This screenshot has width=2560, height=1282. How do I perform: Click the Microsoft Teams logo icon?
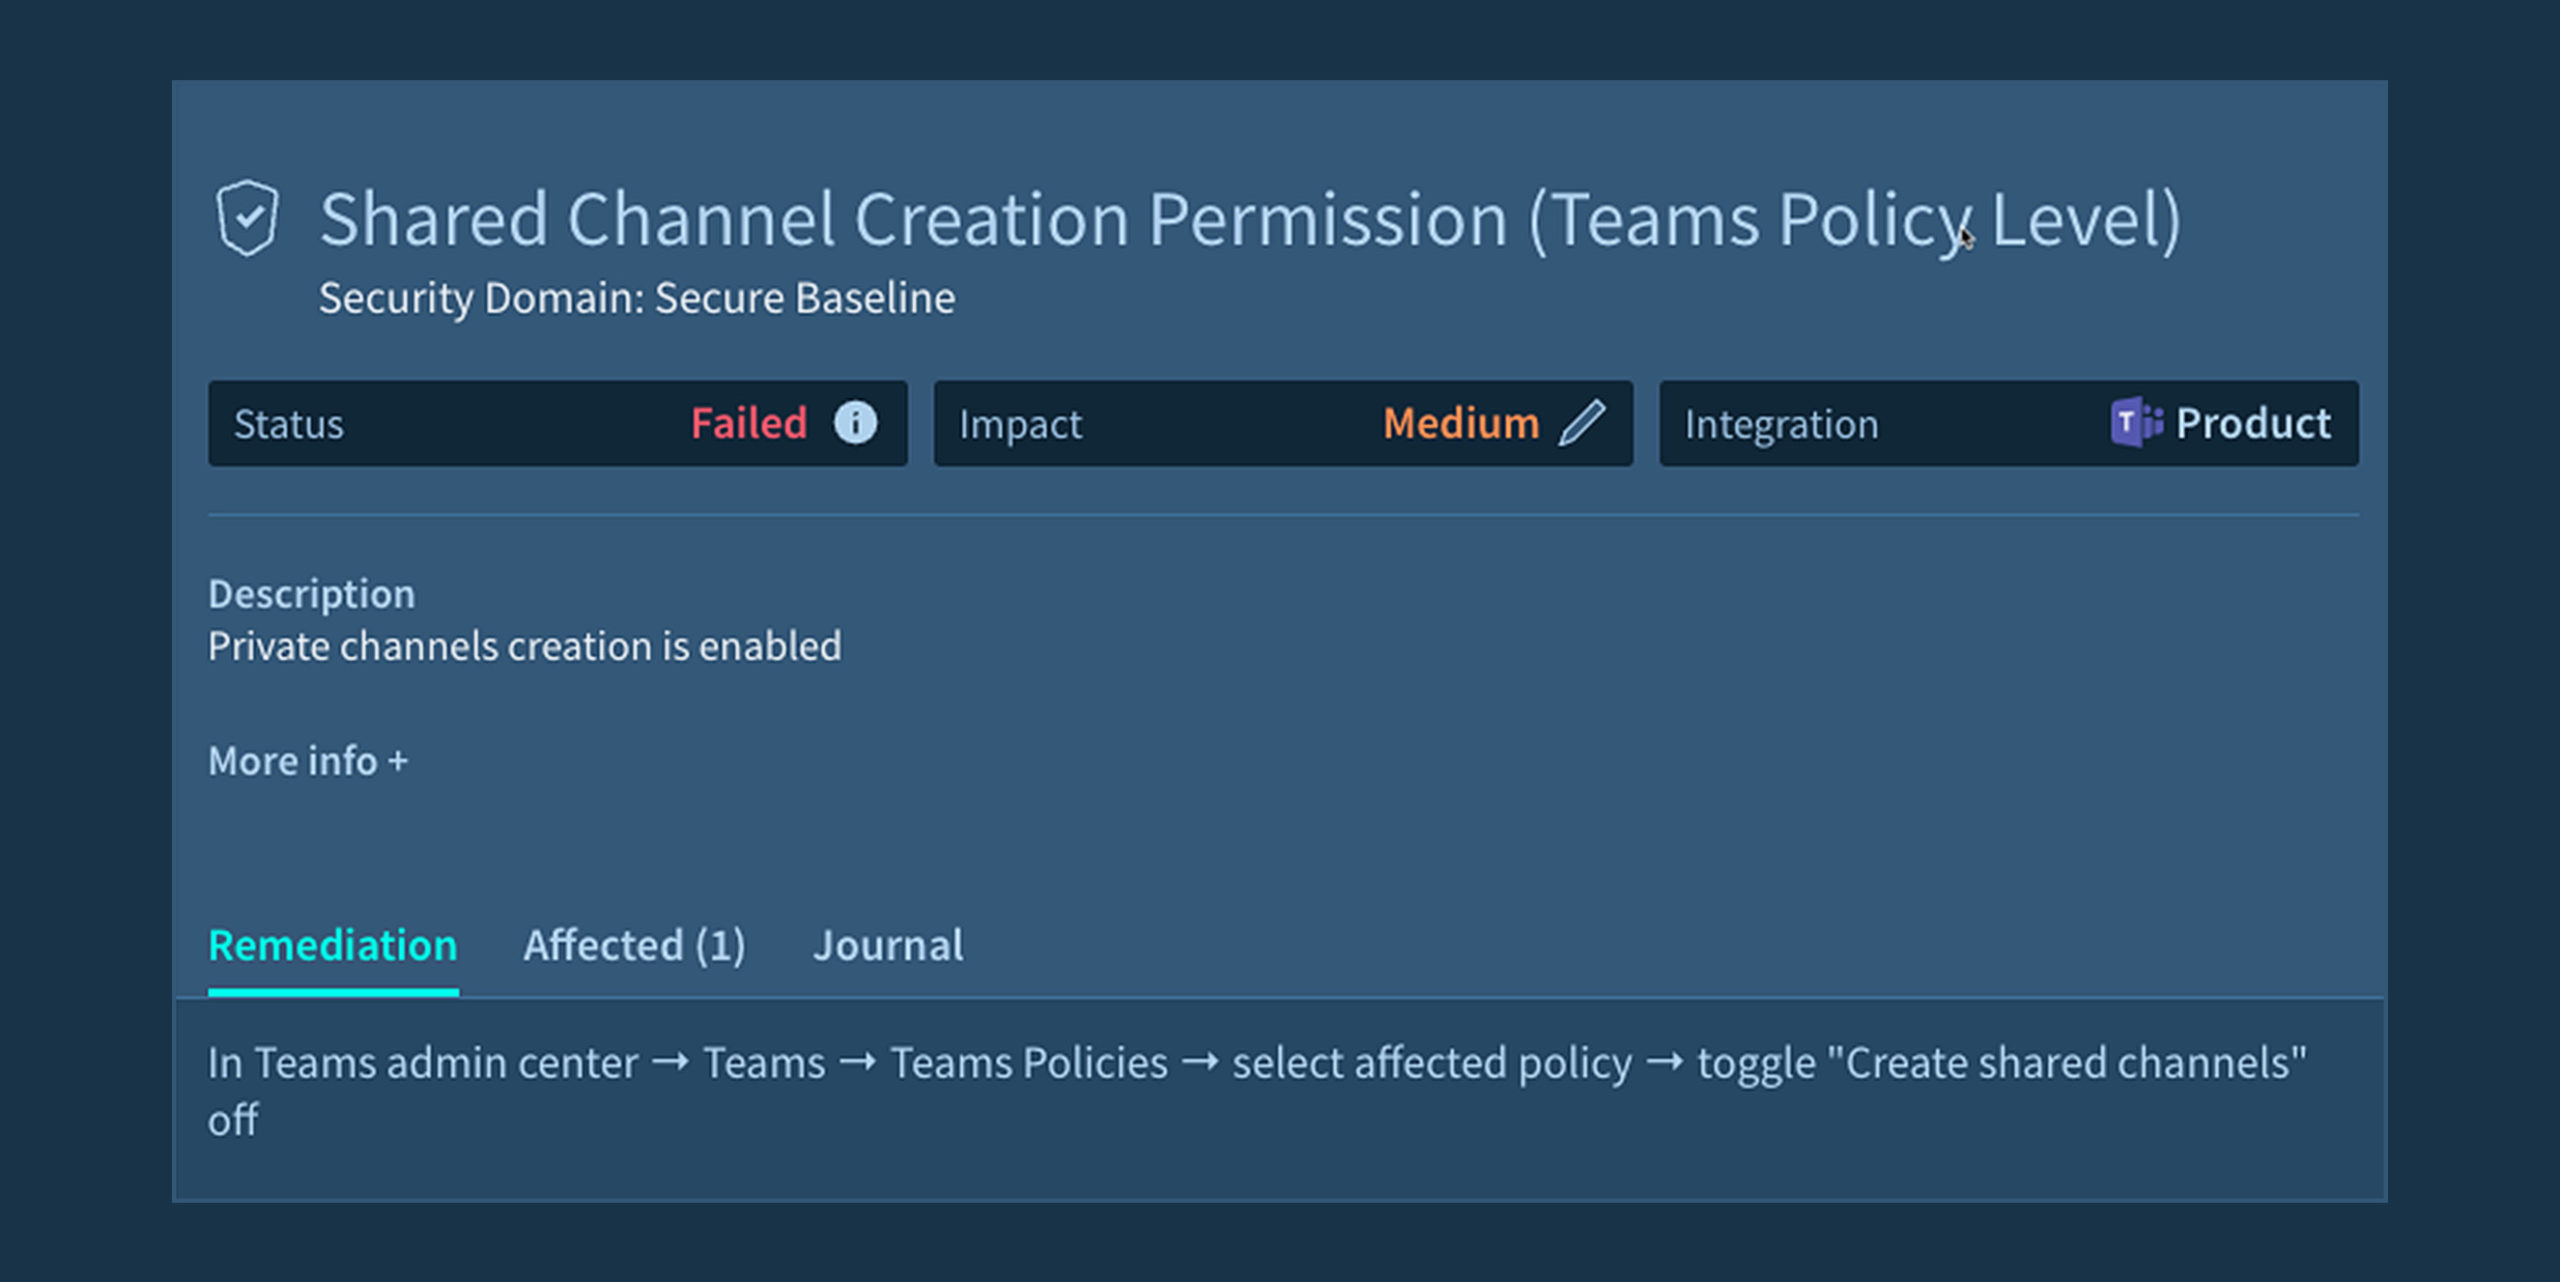(2136, 423)
